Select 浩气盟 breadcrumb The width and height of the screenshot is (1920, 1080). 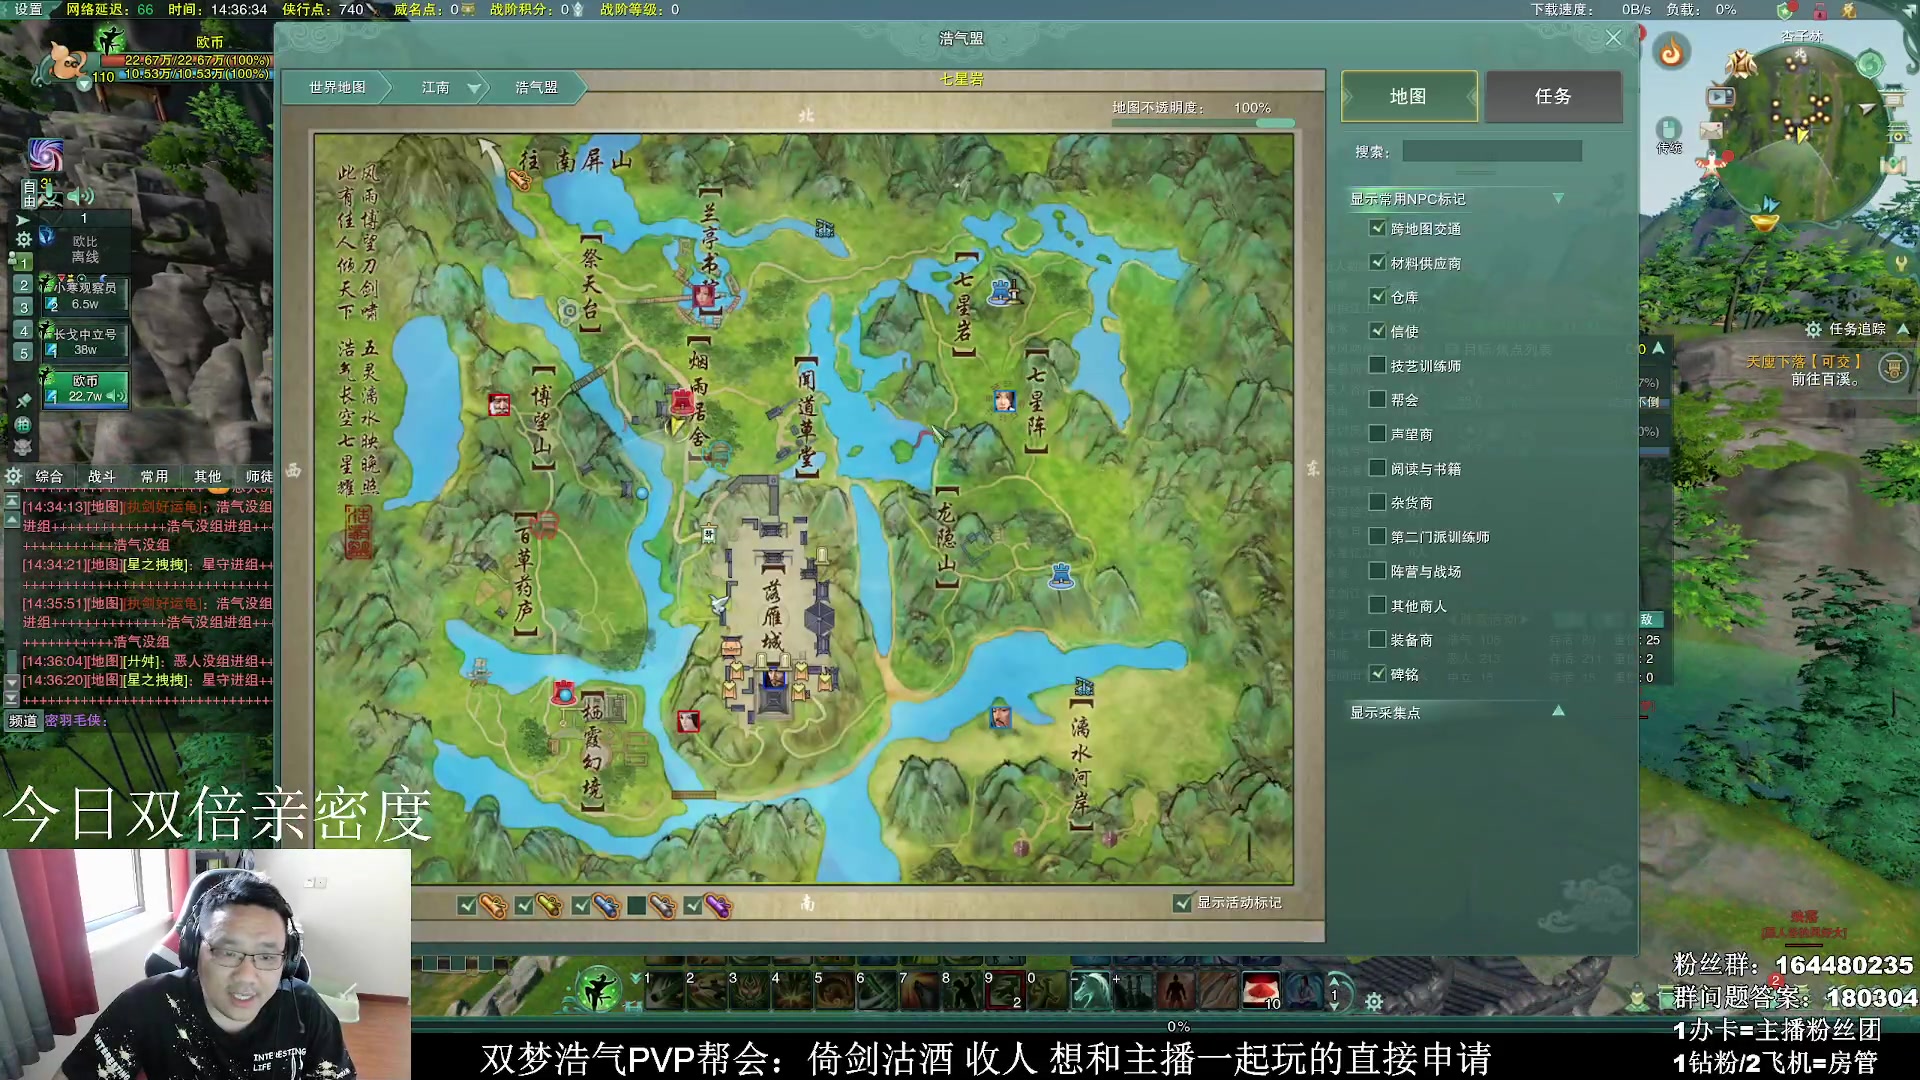click(x=536, y=88)
